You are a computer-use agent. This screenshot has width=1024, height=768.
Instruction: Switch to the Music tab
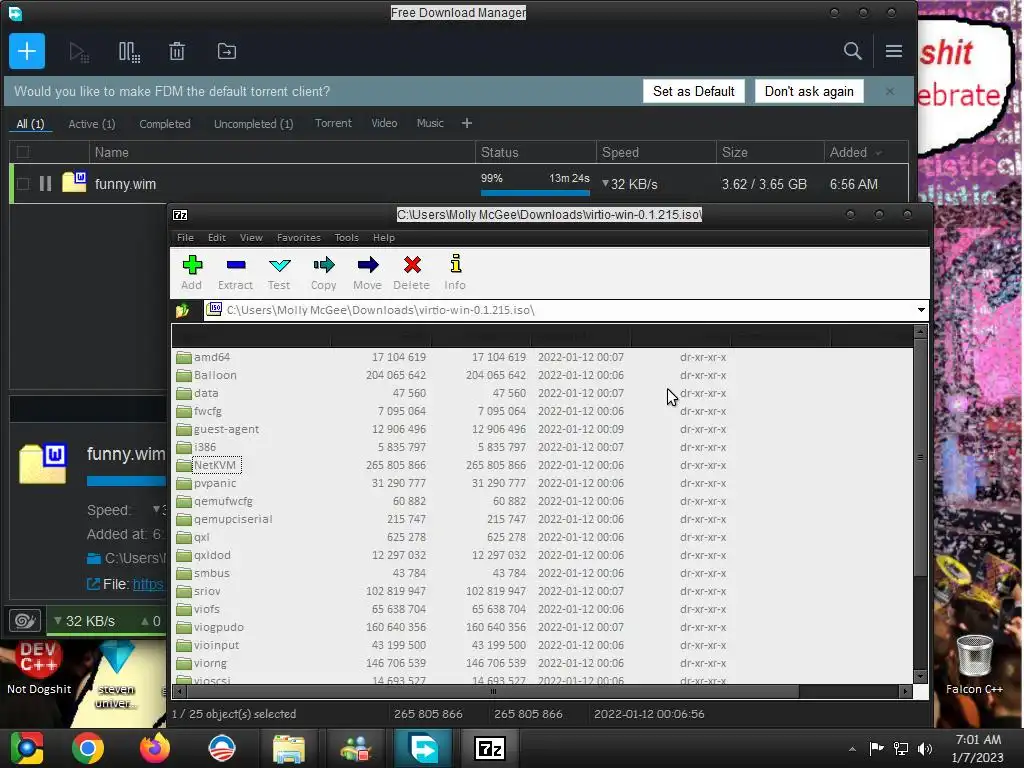pos(430,123)
